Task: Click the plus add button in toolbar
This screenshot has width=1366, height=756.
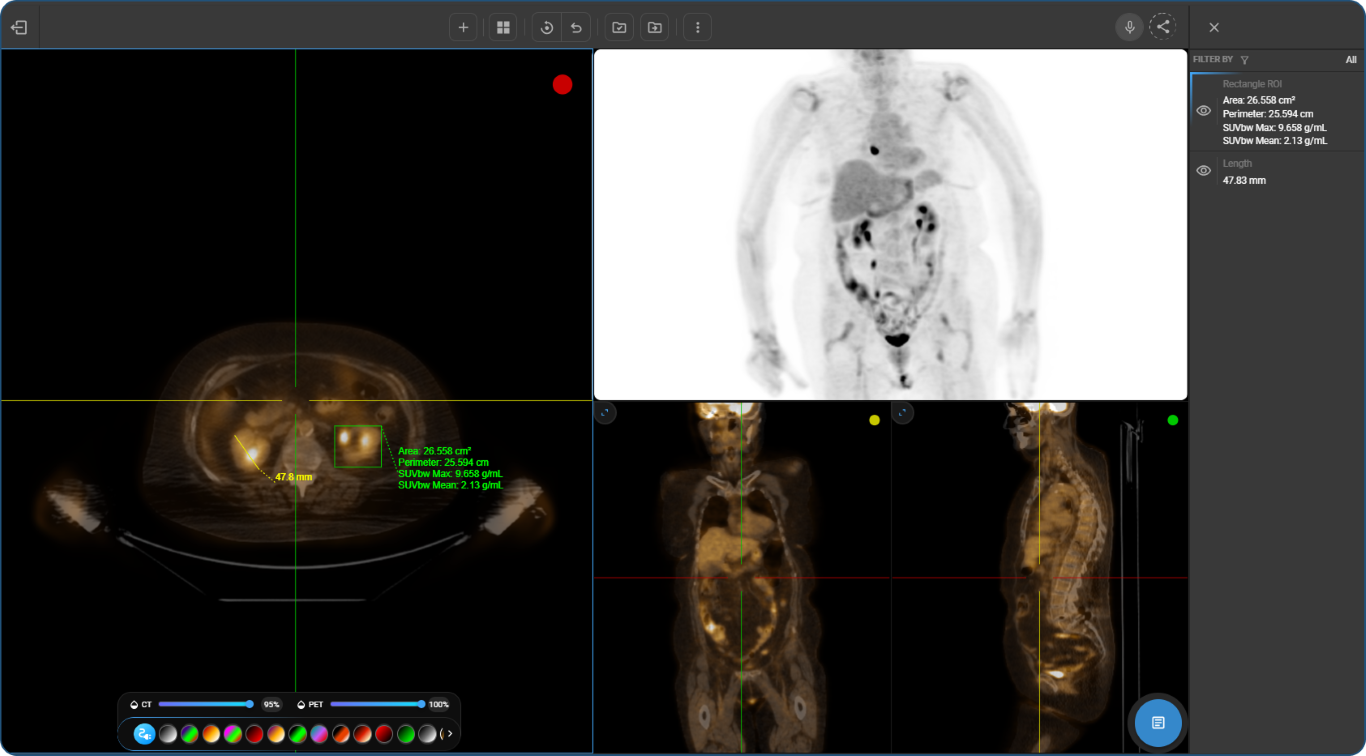Action: [463, 27]
